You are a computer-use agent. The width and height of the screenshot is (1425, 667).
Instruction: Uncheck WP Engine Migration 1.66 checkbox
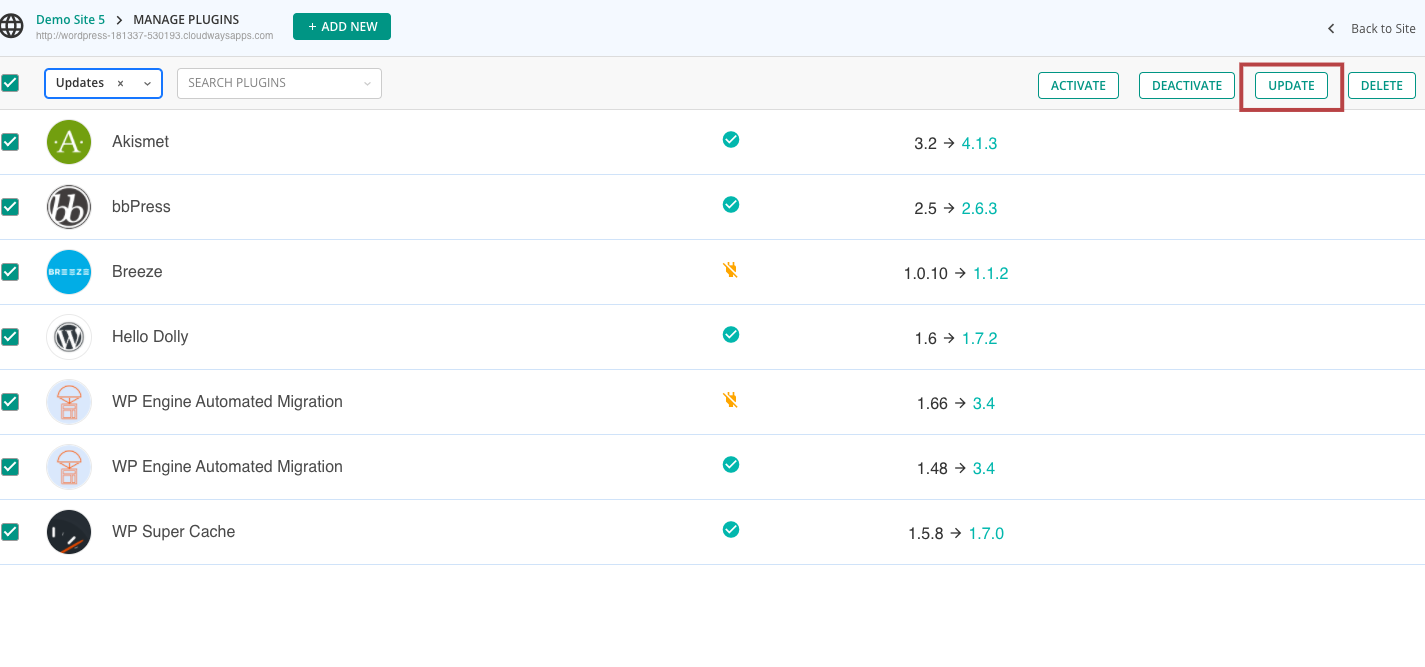(10, 402)
